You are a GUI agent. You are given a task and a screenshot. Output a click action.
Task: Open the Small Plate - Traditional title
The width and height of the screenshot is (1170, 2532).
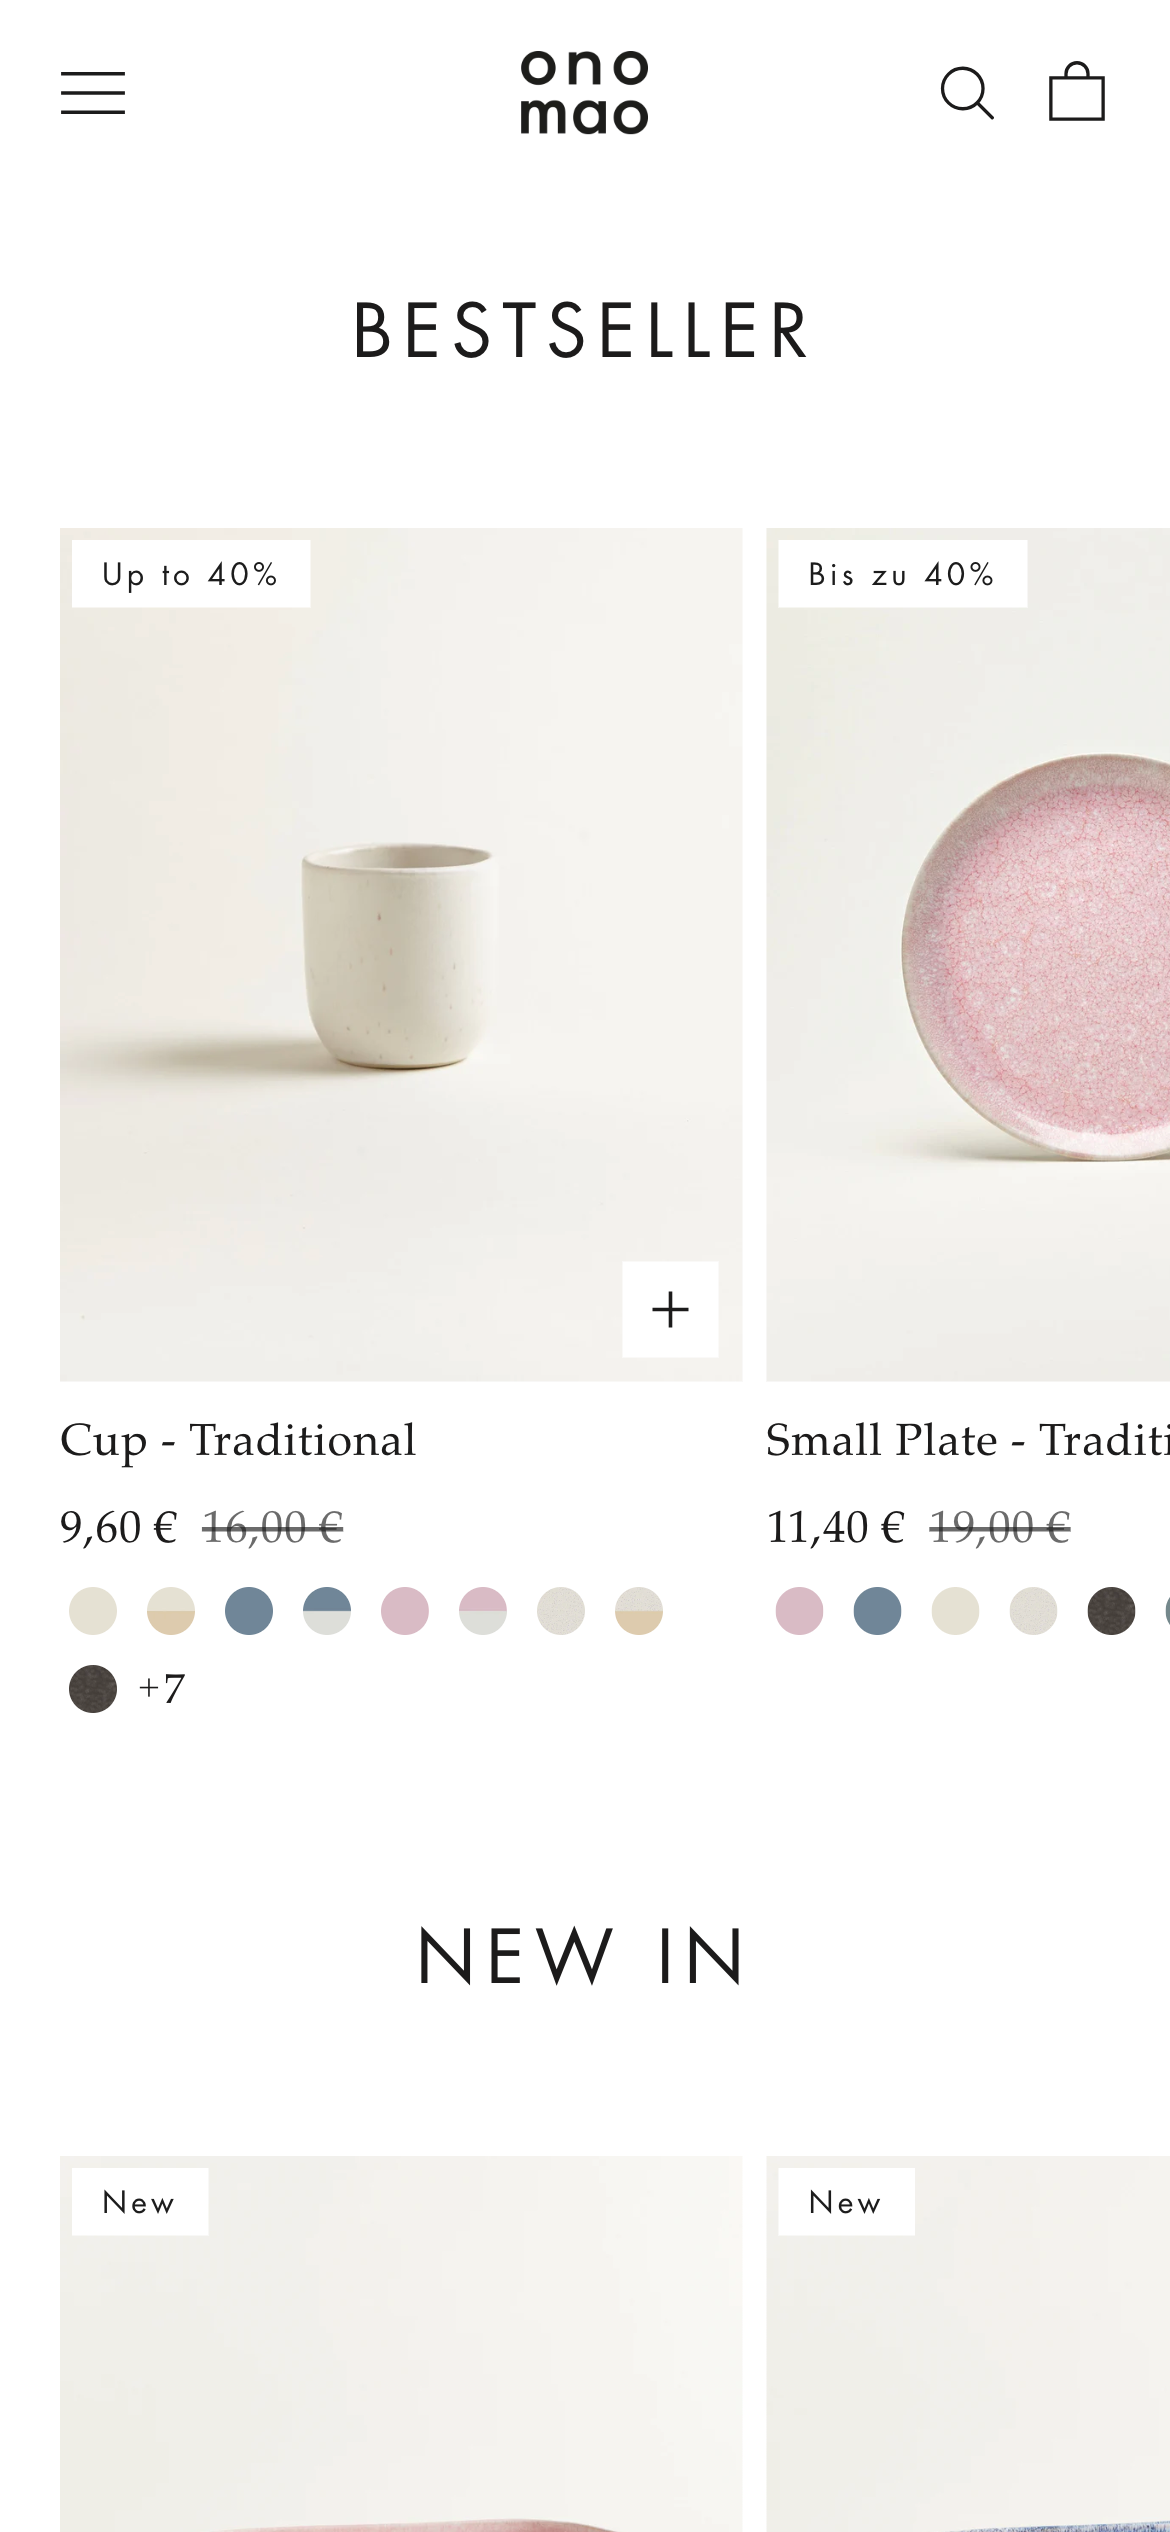point(966,1441)
